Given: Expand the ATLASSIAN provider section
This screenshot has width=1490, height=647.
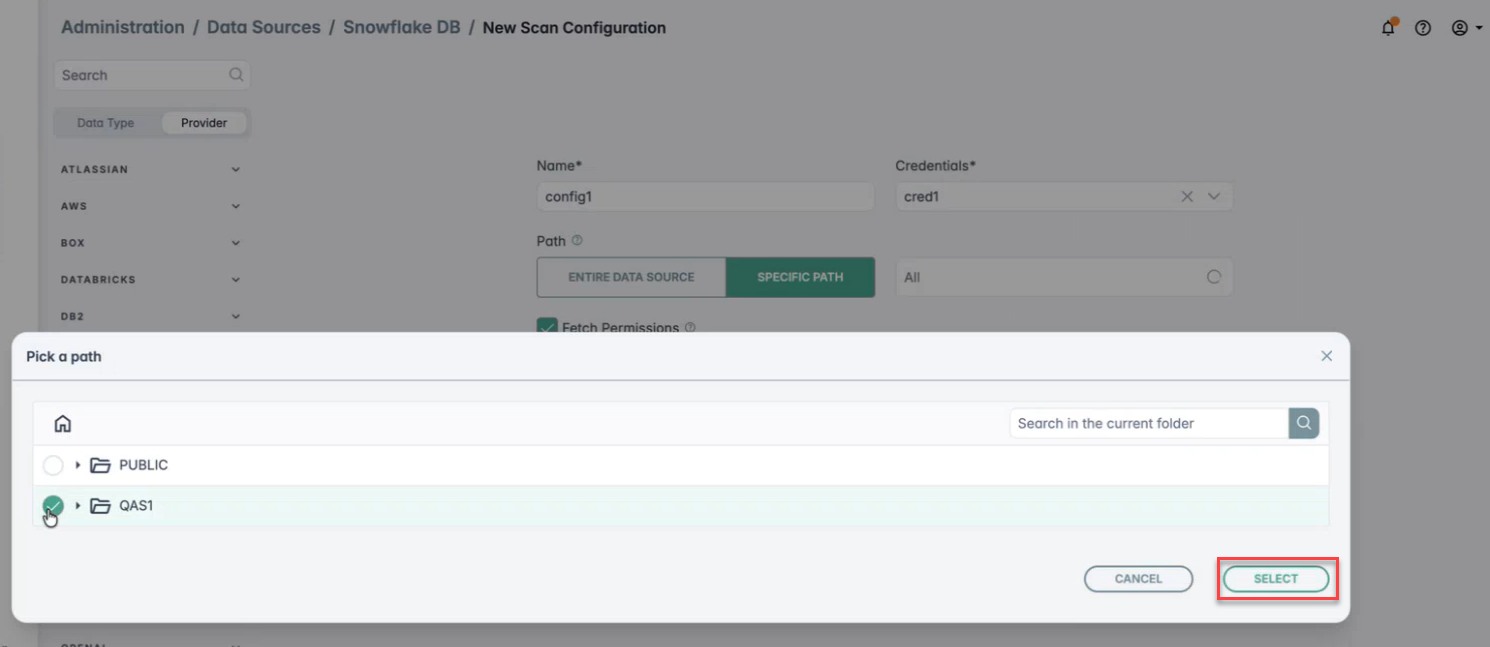Looking at the screenshot, I should (236, 170).
